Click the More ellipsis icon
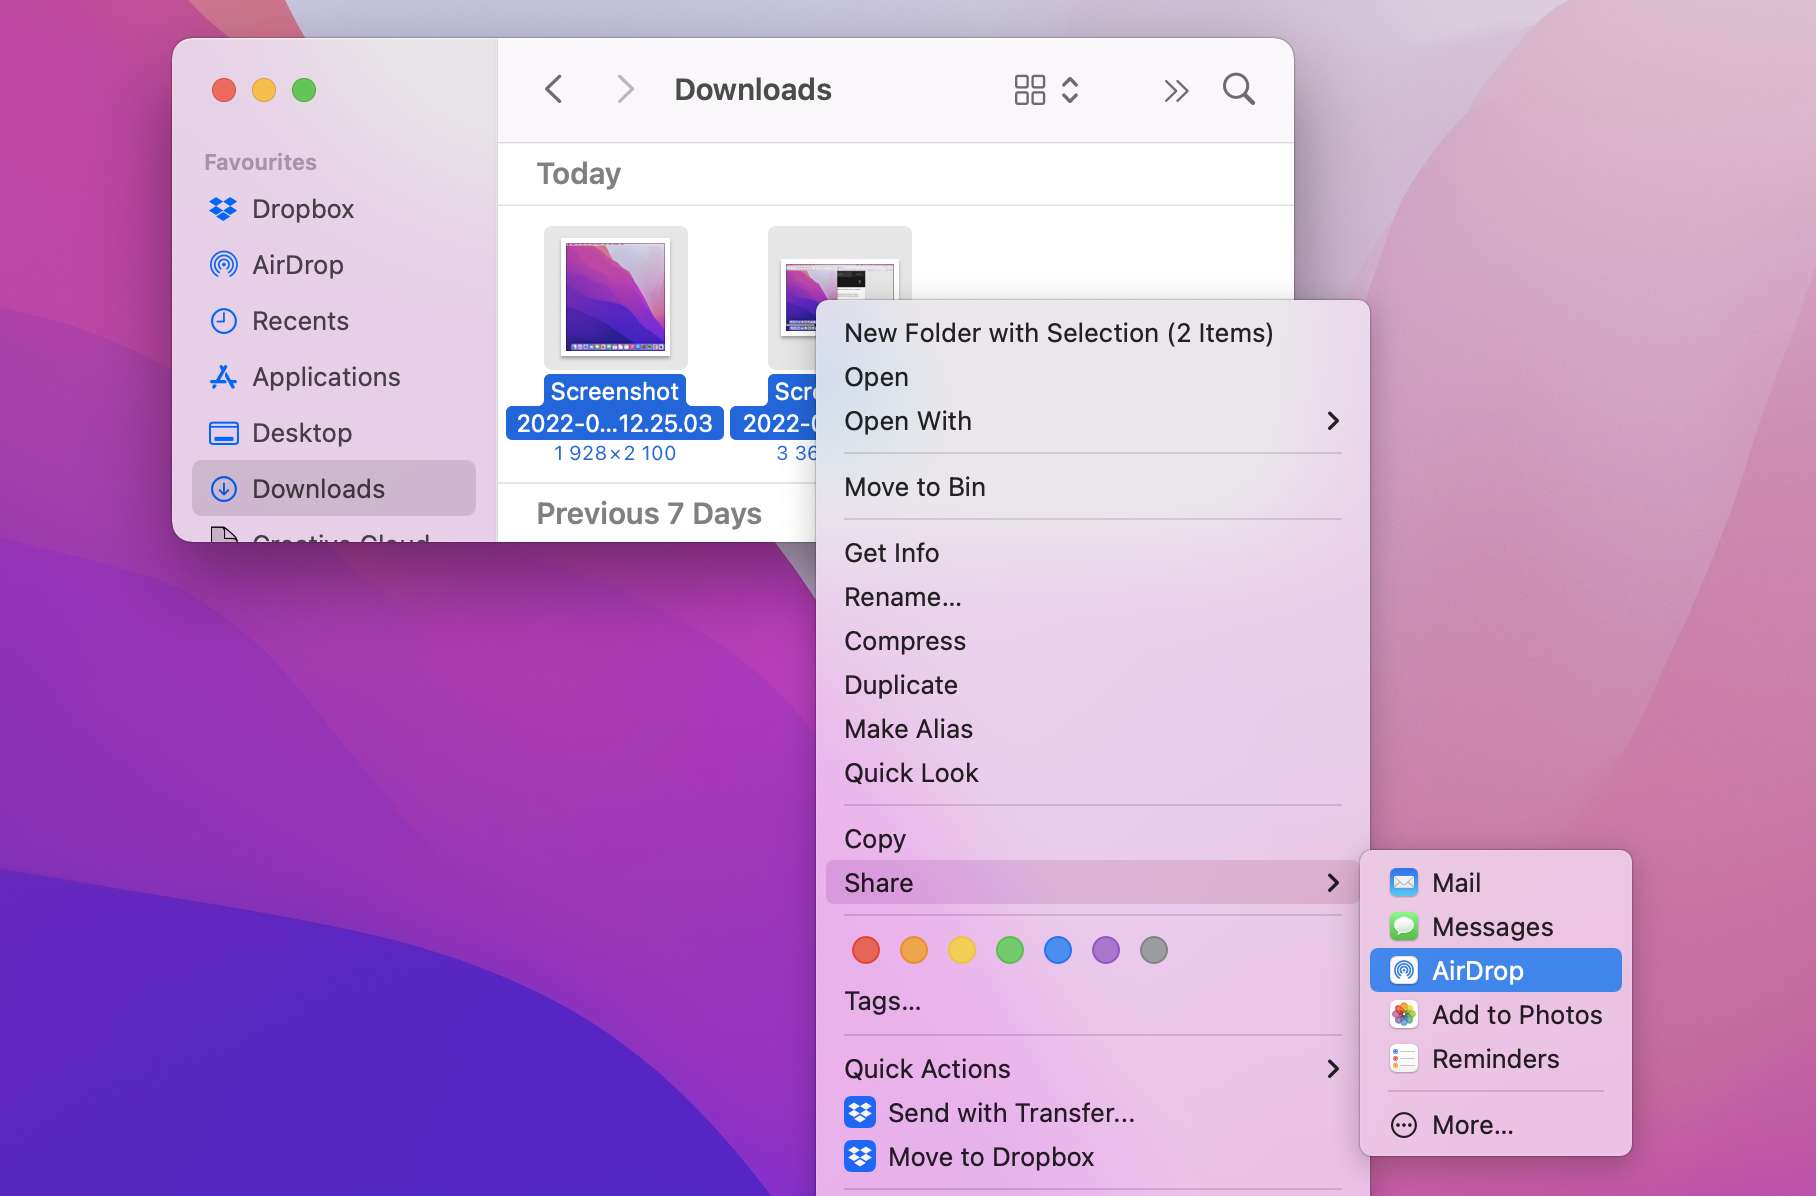Viewport: 1816px width, 1196px height. coord(1404,1125)
